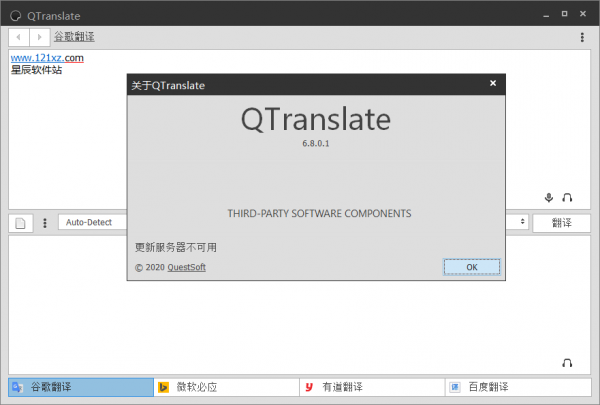The image size is (600, 405).
Task: Click the Youdao service icon
Action: point(309,387)
